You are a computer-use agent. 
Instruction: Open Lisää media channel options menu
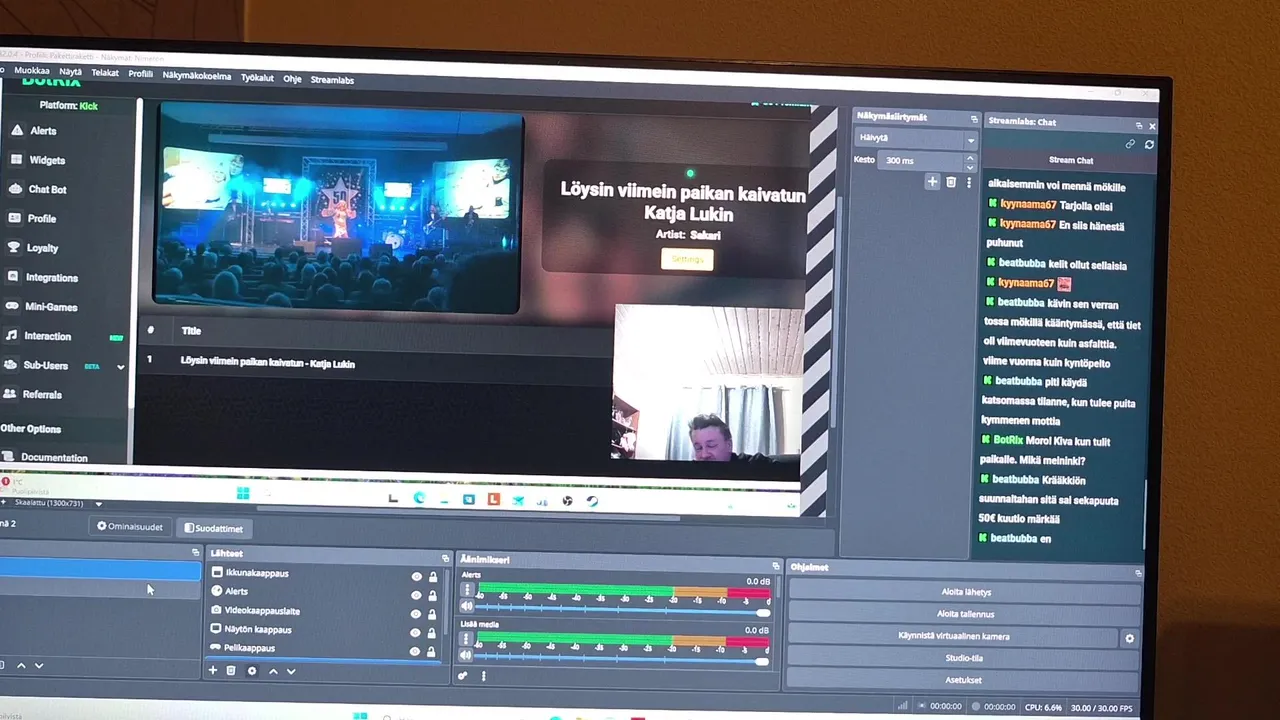(x=466, y=638)
